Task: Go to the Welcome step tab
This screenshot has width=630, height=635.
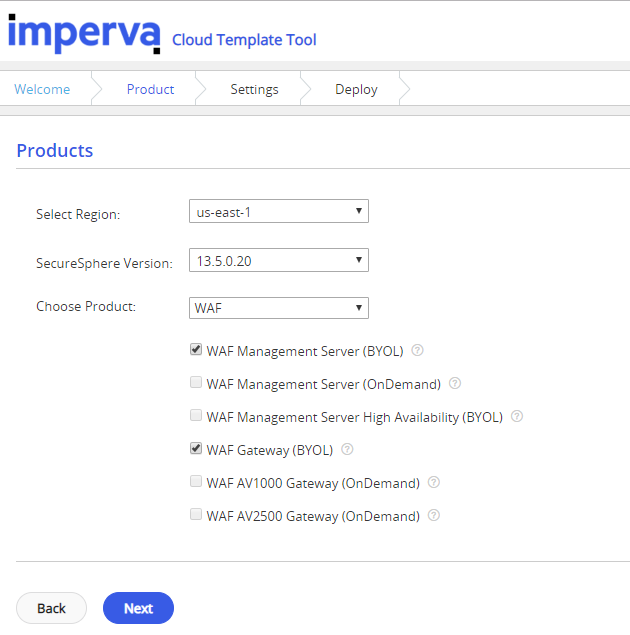Action: tap(42, 89)
